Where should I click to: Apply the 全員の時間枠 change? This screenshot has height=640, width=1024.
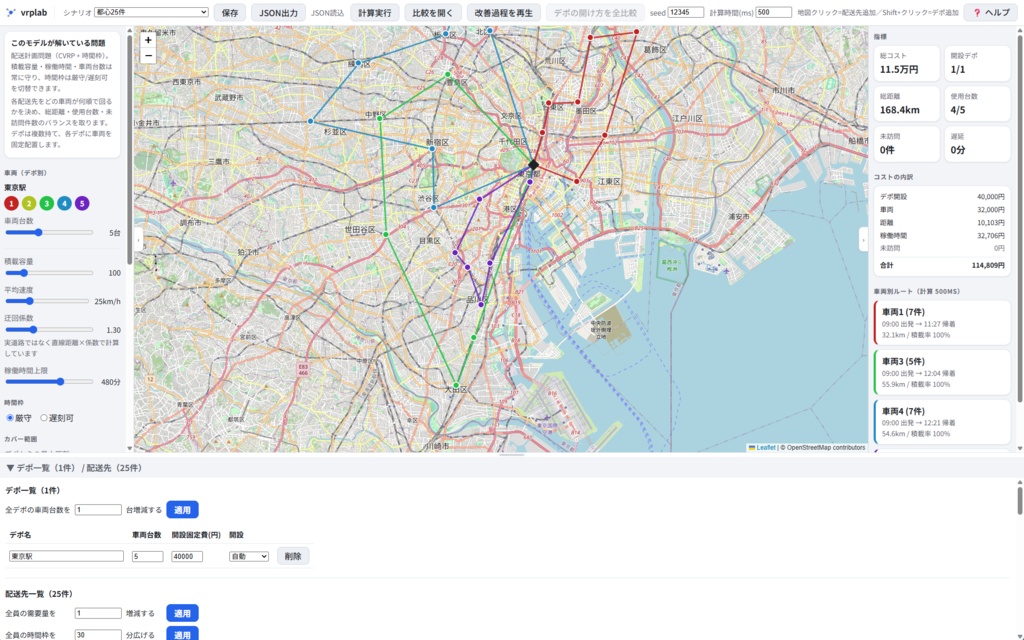(182, 634)
